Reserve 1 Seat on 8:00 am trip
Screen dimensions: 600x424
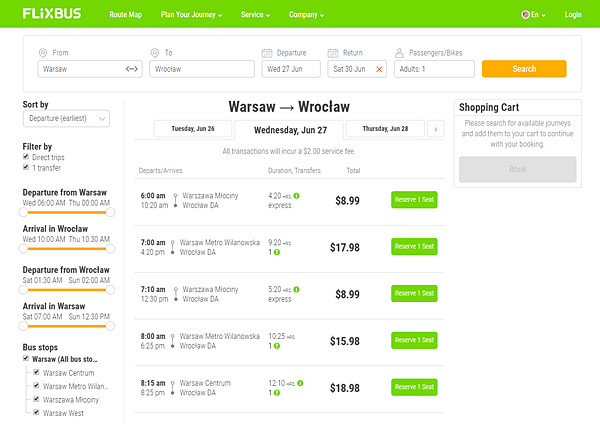click(414, 340)
